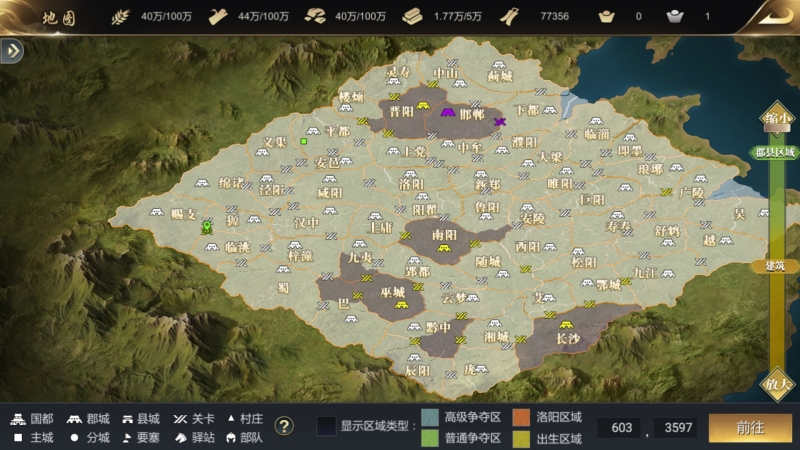Click the 关卡 pass legend icon
Screen dimensions: 800x450
(x=180, y=419)
